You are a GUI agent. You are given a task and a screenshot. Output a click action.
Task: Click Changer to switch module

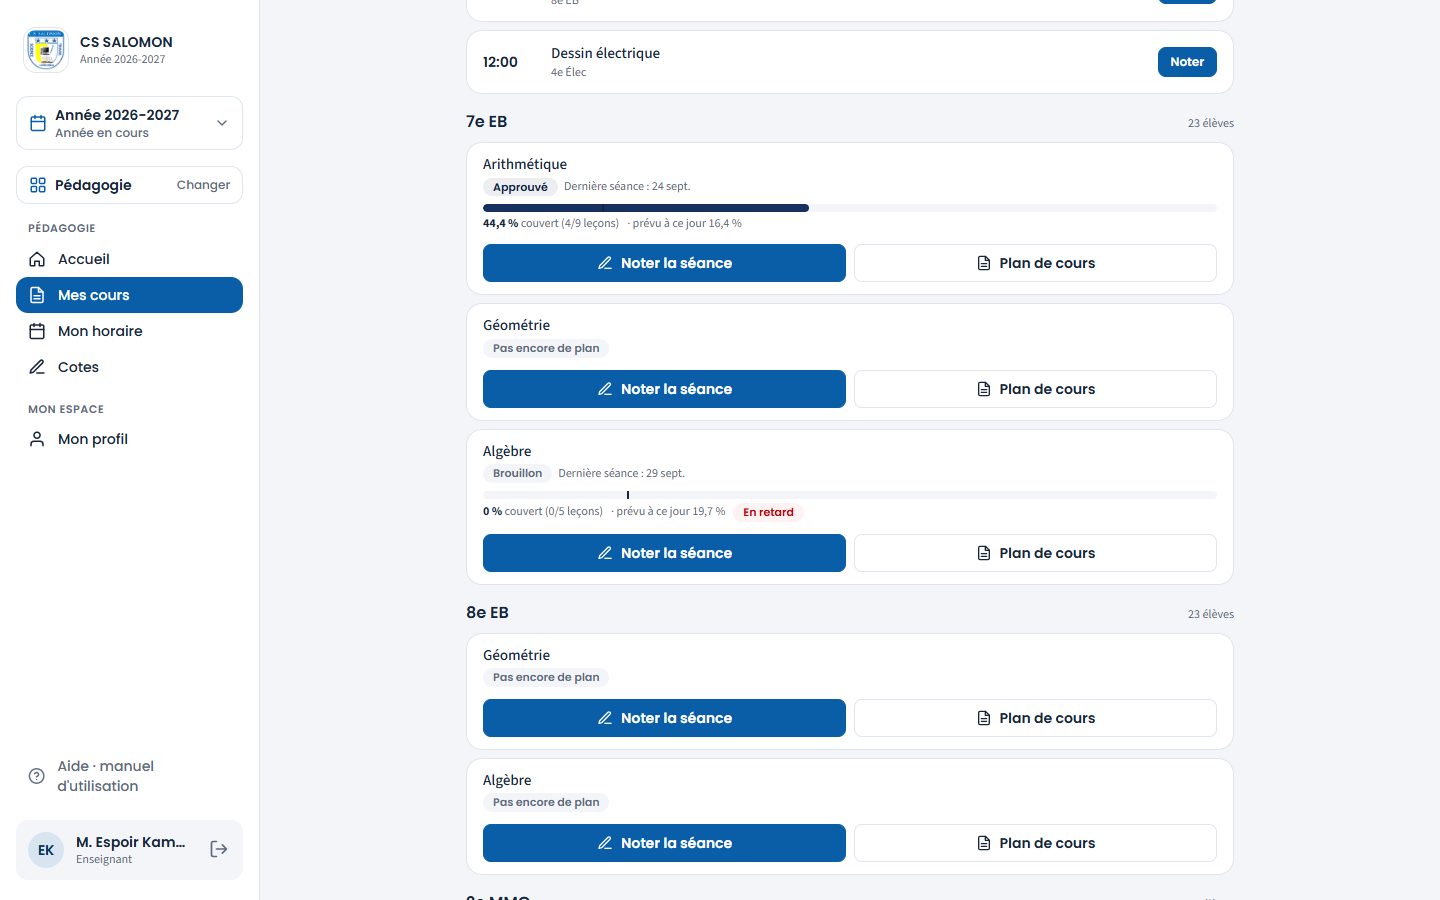(203, 185)
